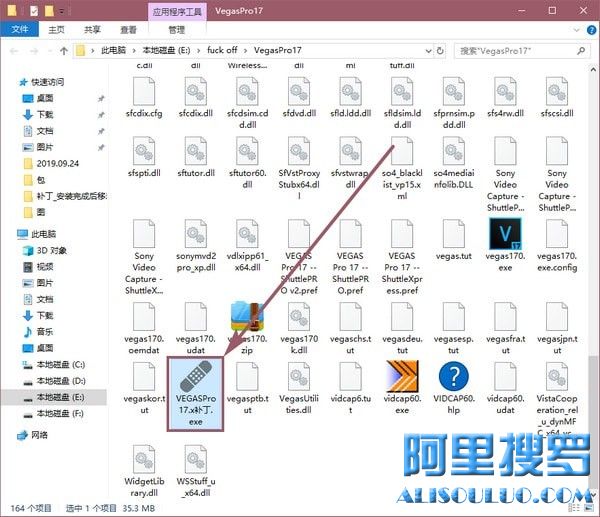
Task: Select the VIDCAP60.hlp help file
Action: [x=454, y=387]
